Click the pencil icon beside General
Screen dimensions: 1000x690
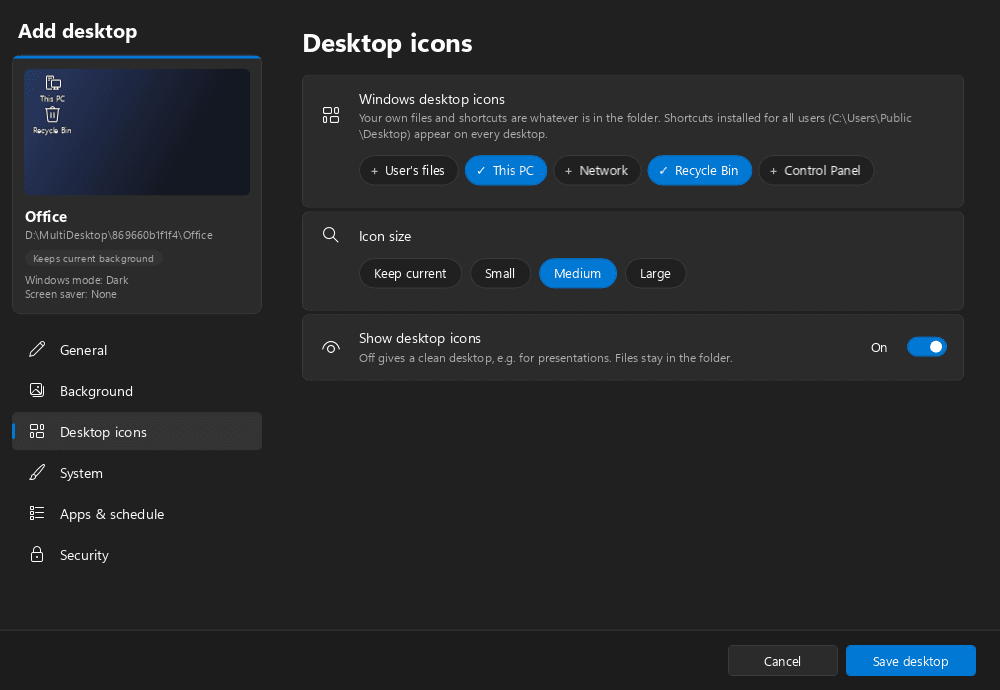[x=37, y=349]
